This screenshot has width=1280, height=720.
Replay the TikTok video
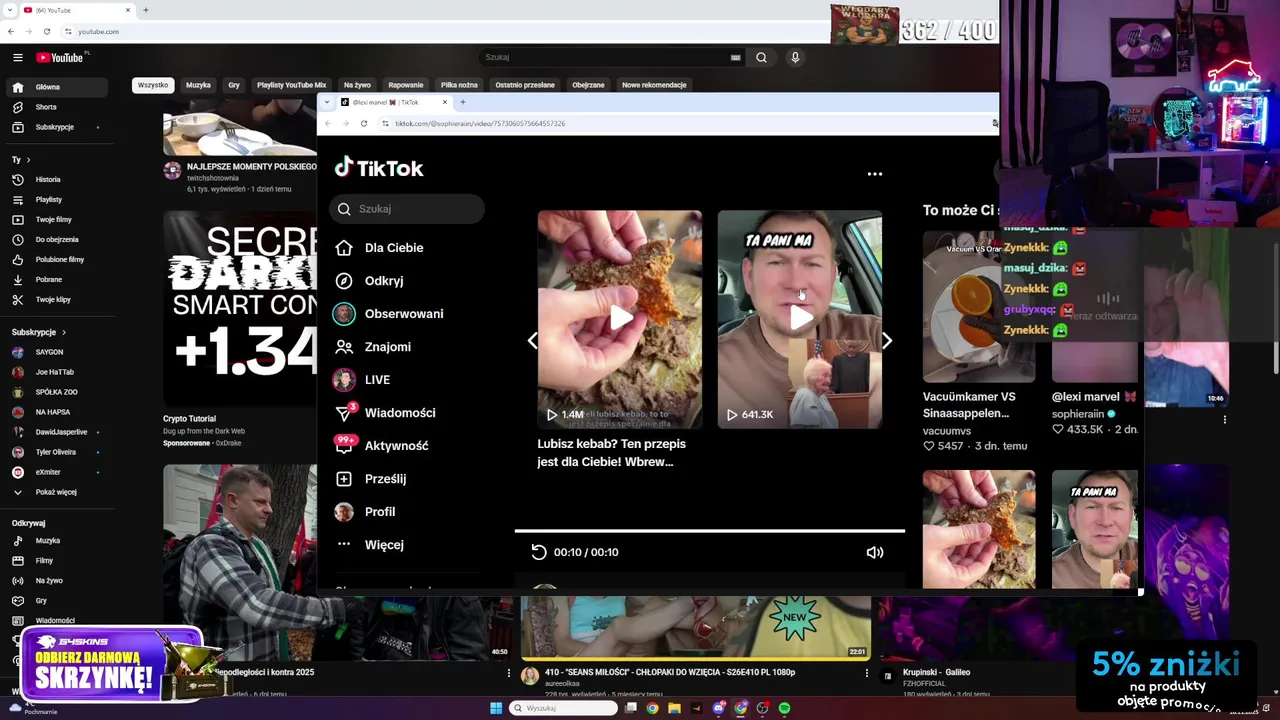(x=539, y=552)
